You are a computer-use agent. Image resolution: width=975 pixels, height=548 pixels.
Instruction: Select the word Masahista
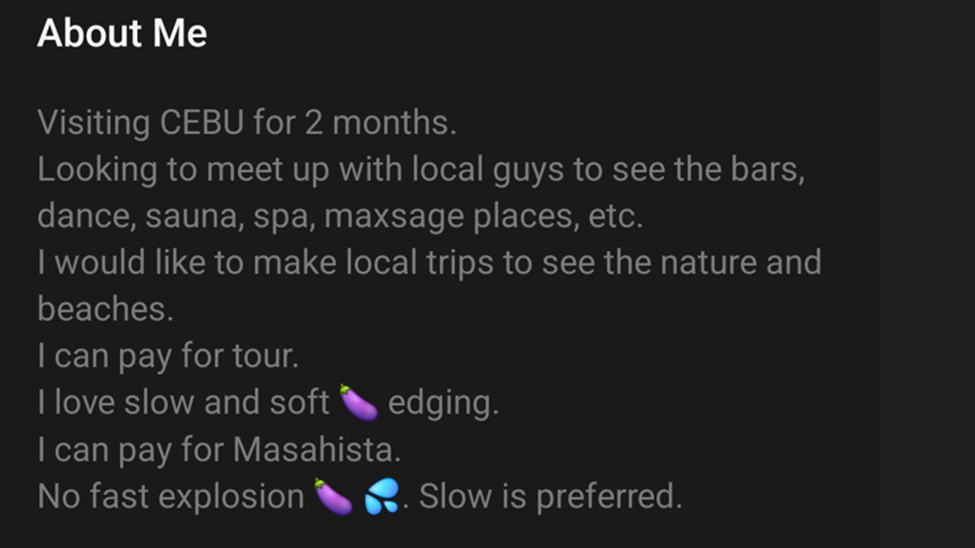(x=317, y=449)
